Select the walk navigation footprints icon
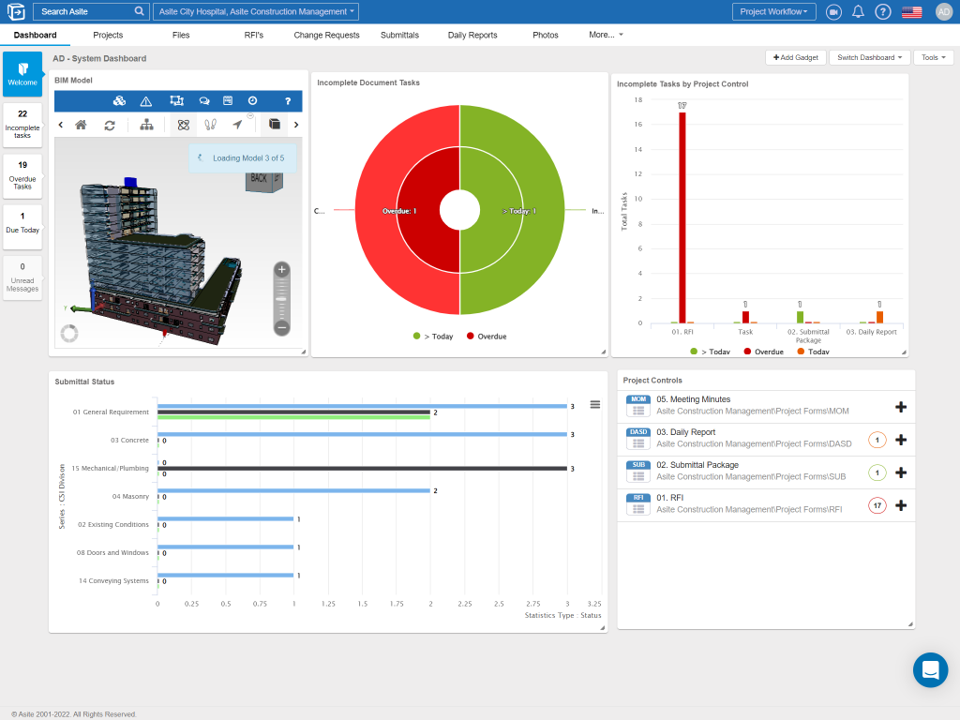The width and height of the screenshot is (960, 720). pos(210,124)
